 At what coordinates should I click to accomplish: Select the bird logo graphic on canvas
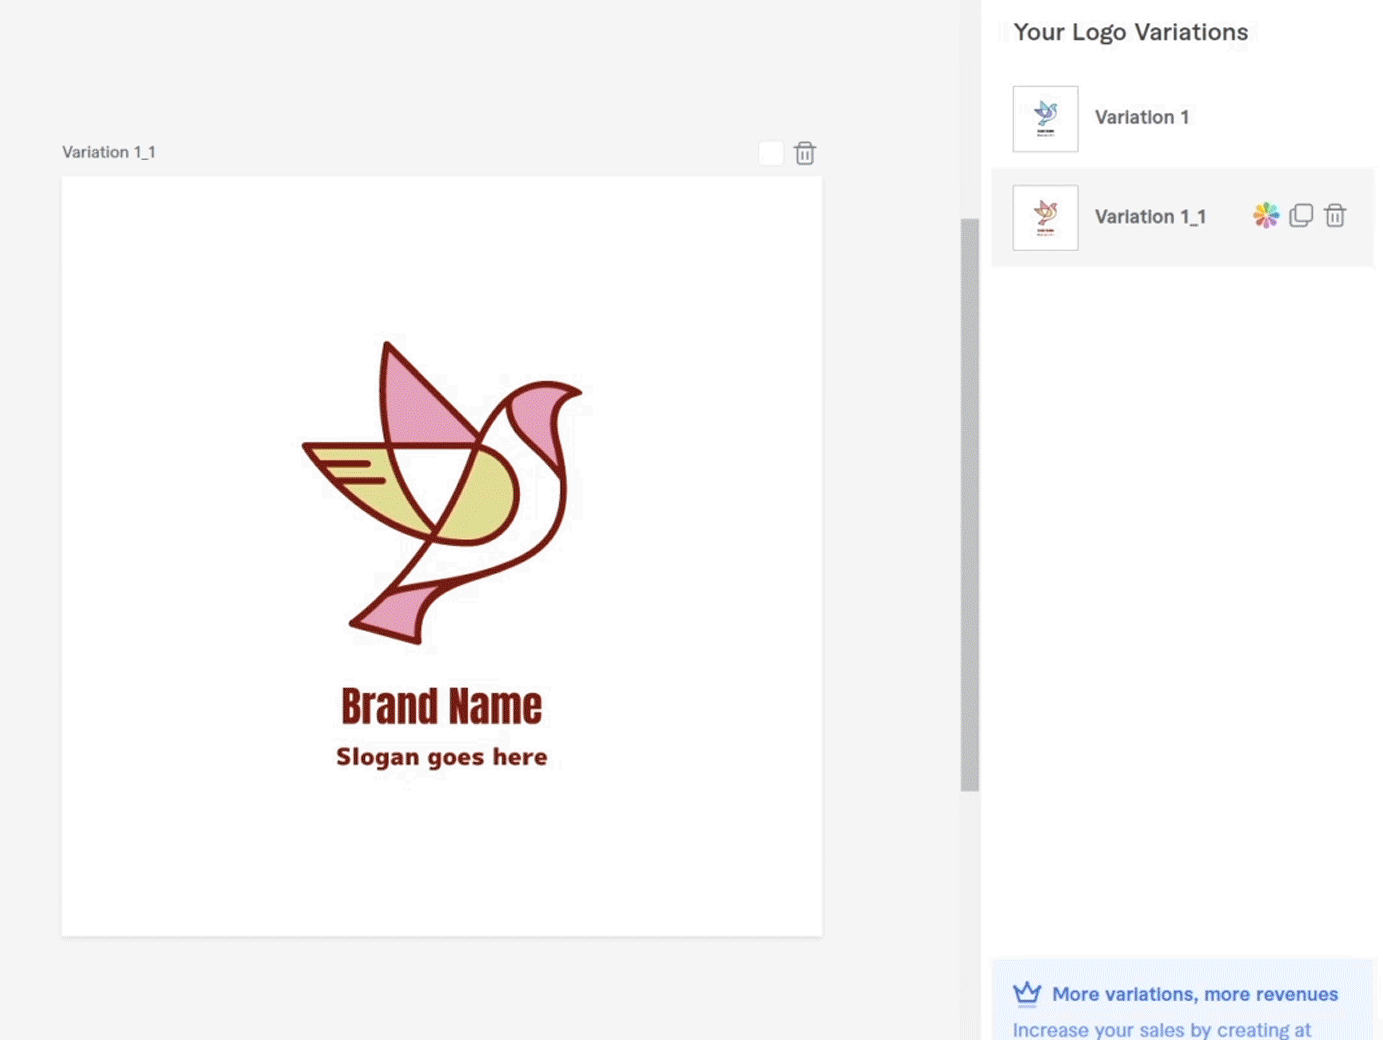442,492
